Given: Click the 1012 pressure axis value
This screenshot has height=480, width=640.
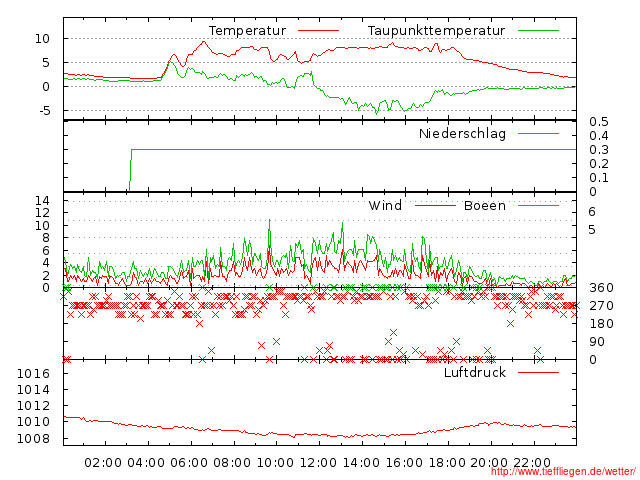Looking at the screenshot, I should point(33,406).
